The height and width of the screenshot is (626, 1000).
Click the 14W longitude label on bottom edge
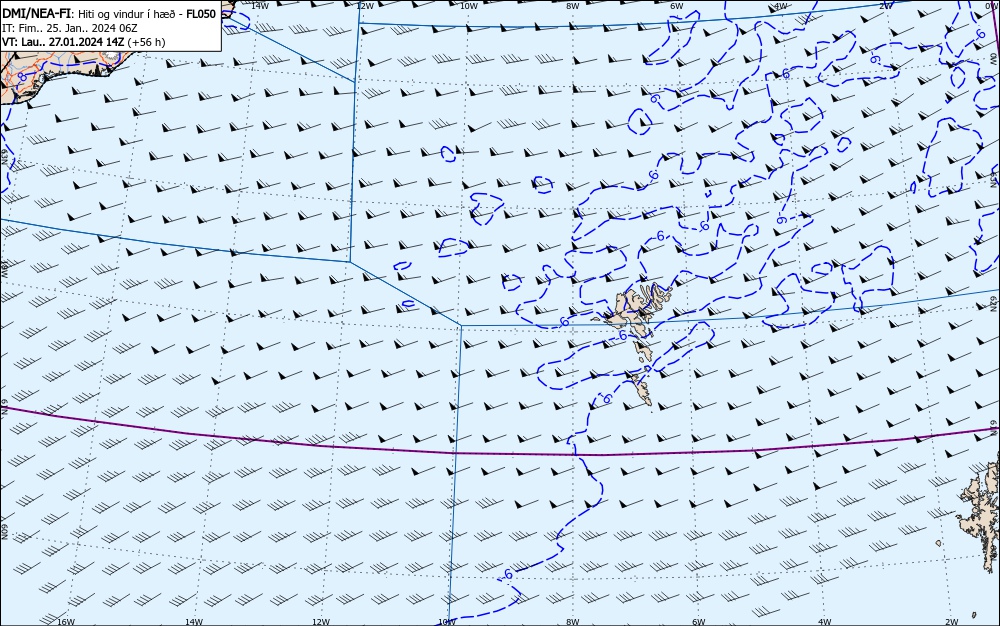(194, 622)
